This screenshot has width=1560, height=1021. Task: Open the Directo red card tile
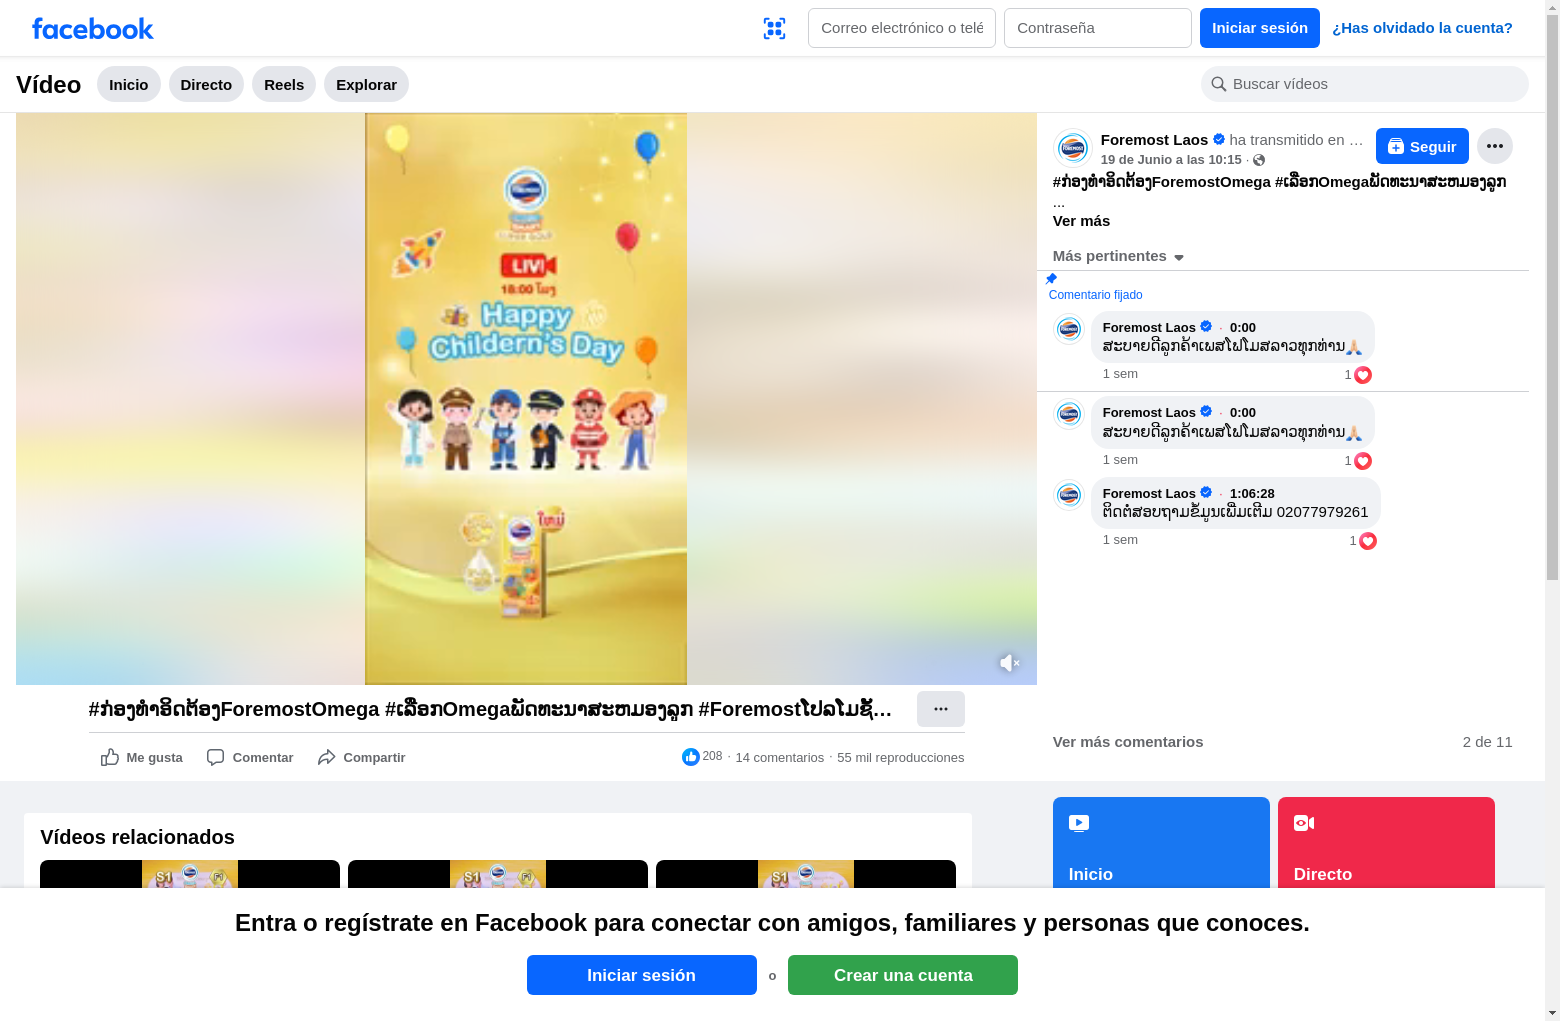click(1386, 843)
